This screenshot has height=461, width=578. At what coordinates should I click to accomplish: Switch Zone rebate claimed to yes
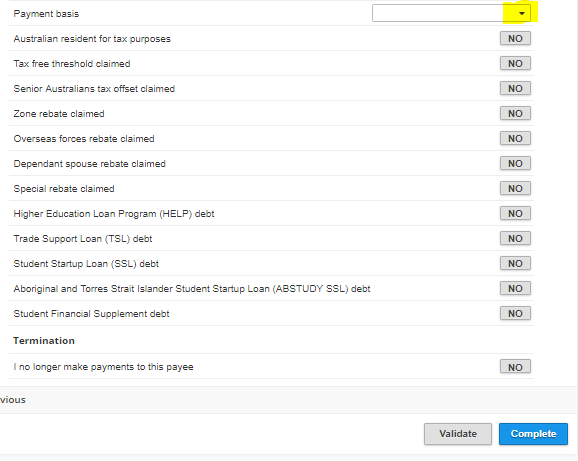click(515, 113)
